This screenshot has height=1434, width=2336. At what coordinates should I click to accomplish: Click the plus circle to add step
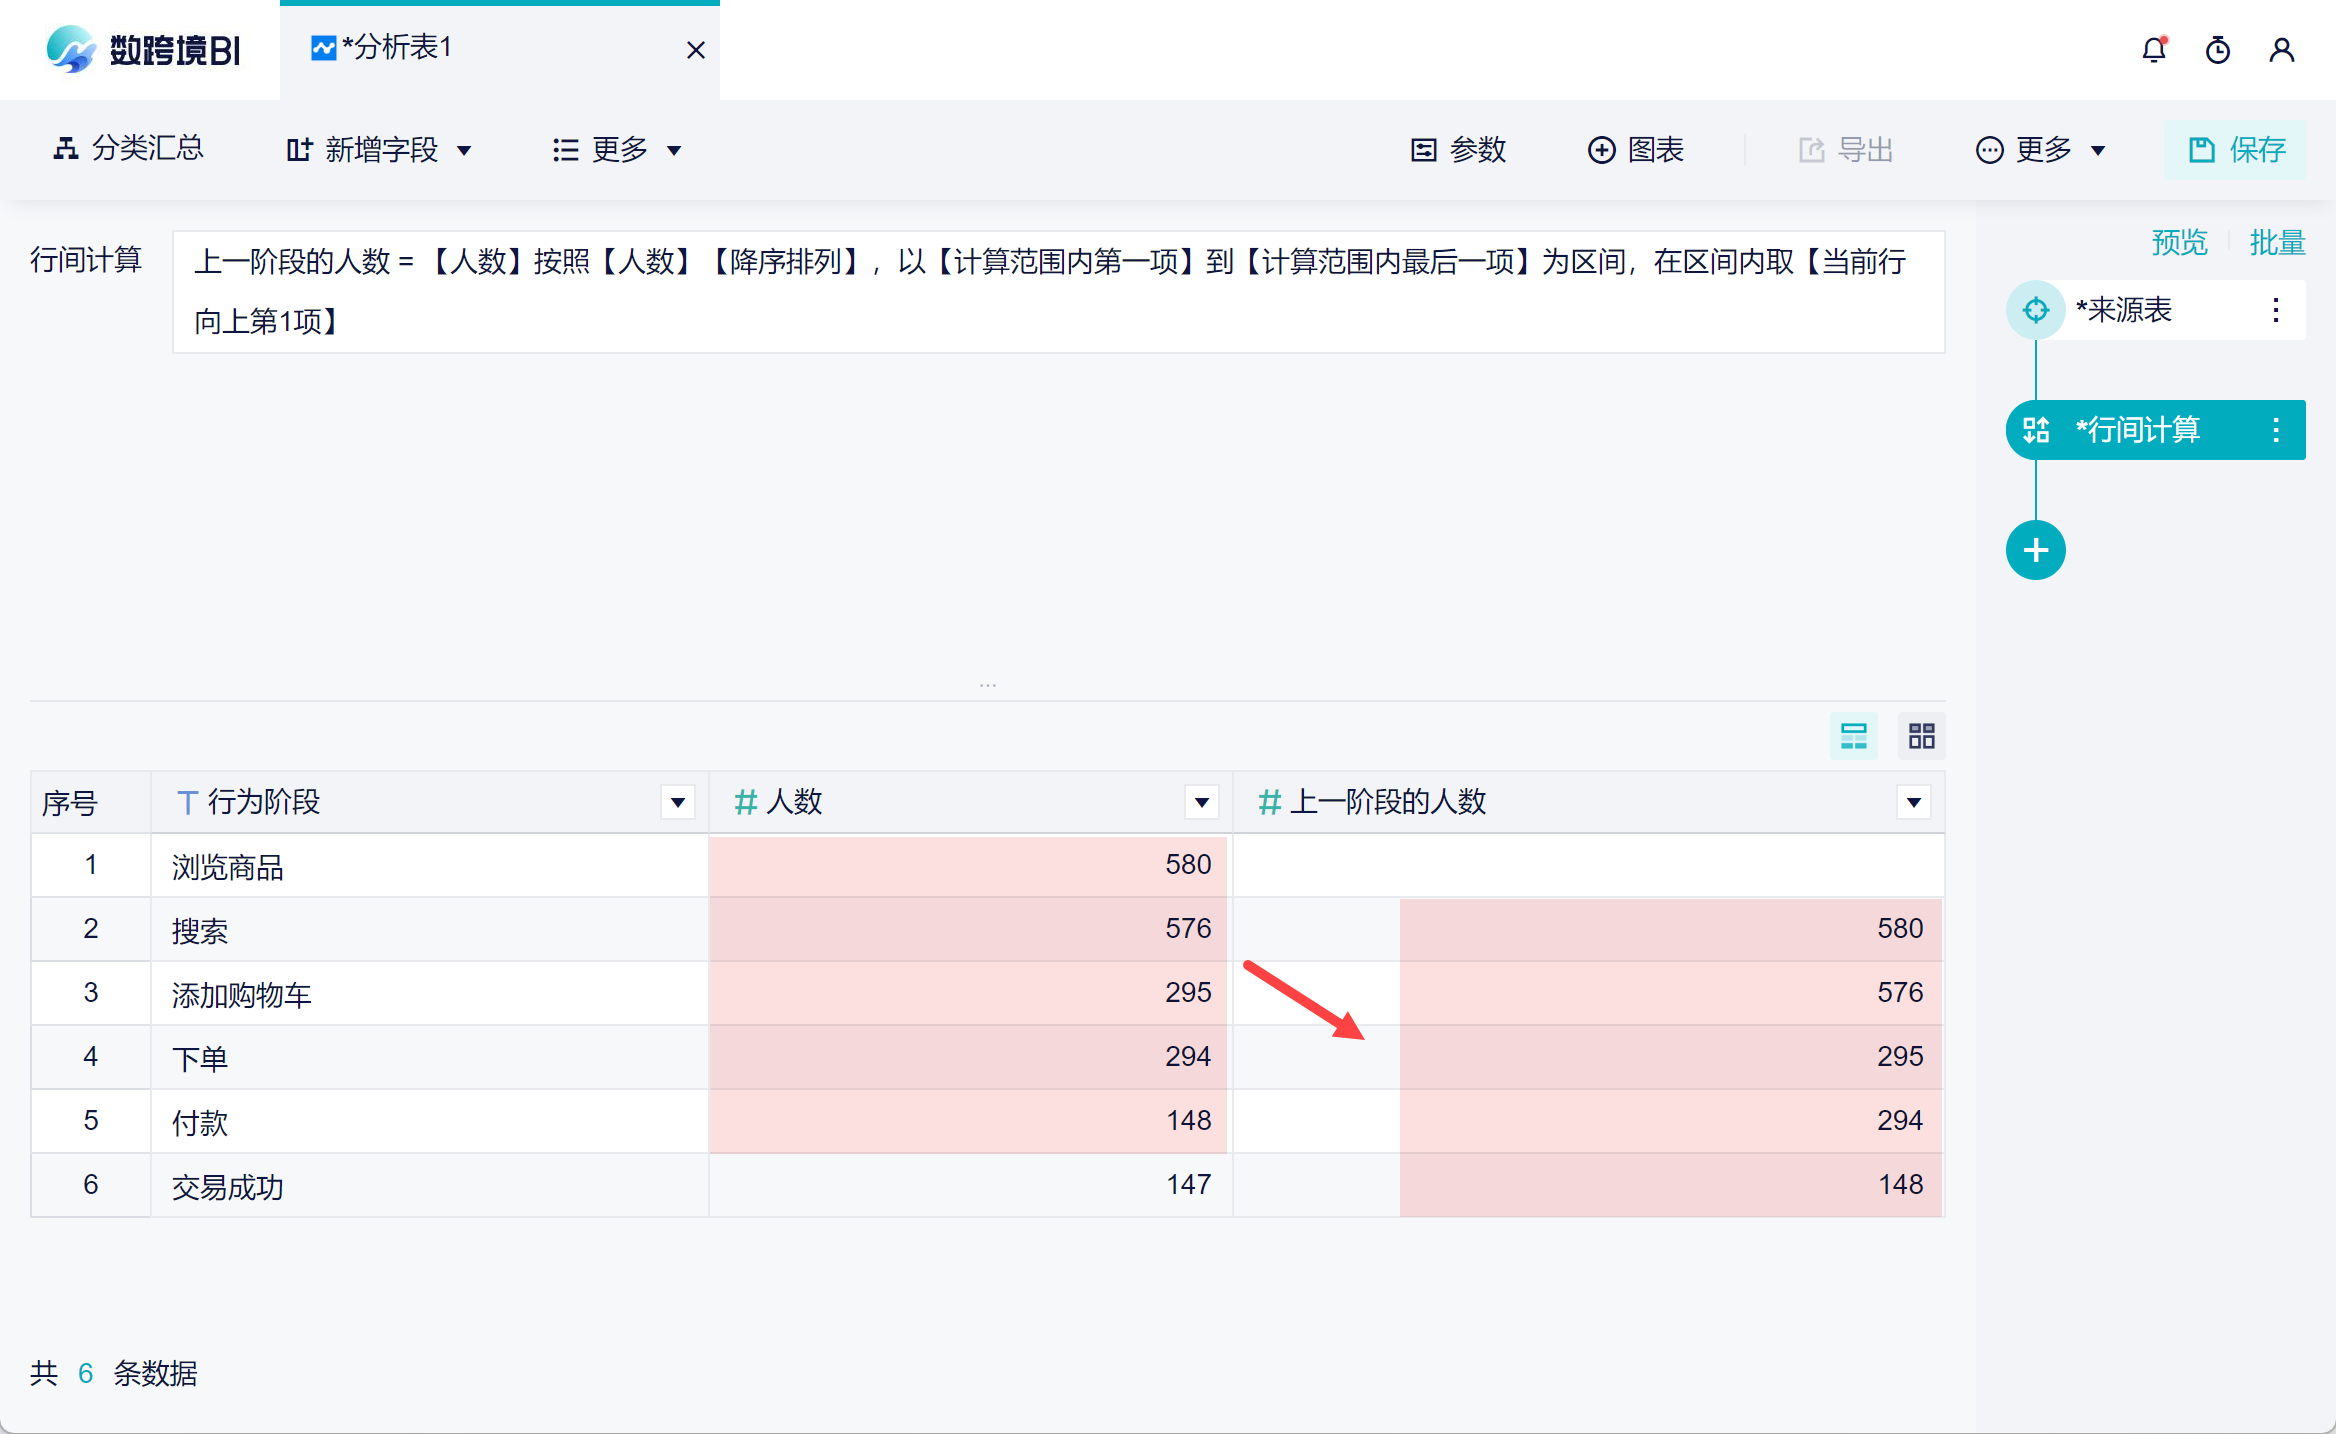[2035, 550]
